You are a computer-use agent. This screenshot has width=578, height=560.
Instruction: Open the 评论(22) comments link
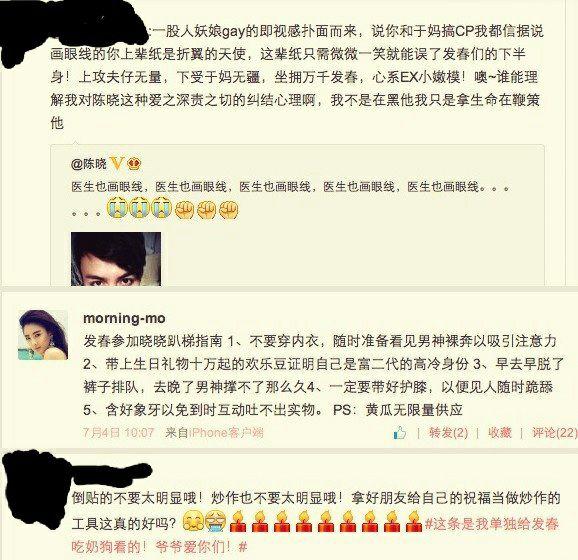click(x=554, y=432)
